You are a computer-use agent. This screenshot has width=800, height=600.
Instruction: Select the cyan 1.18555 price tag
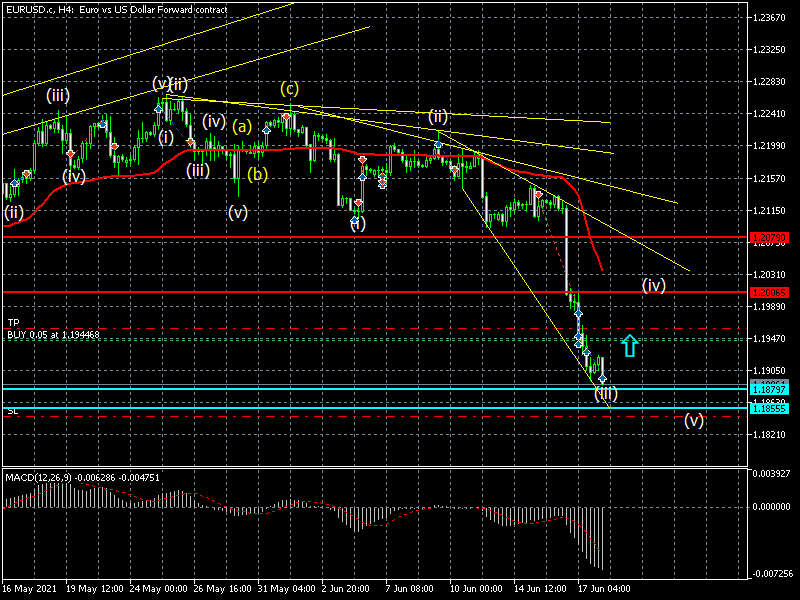pos(773,408)
